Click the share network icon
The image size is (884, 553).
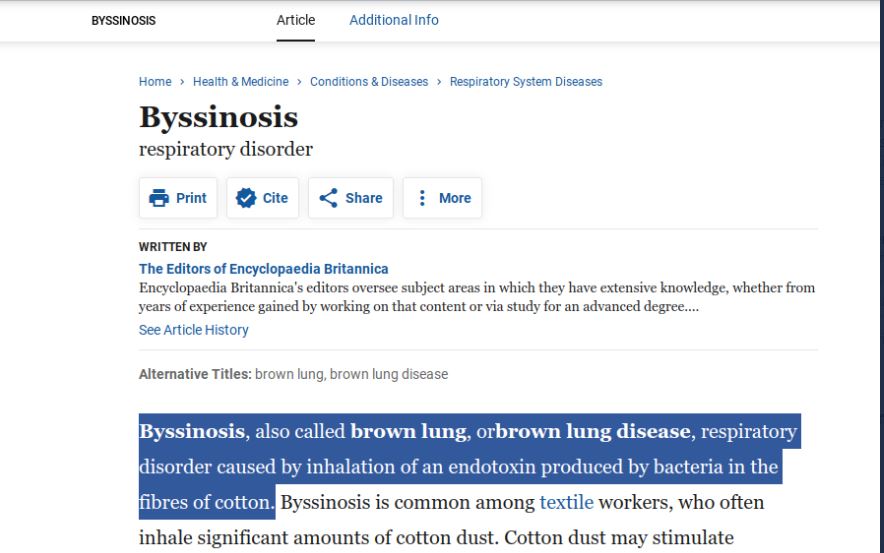tap(328, 198)
